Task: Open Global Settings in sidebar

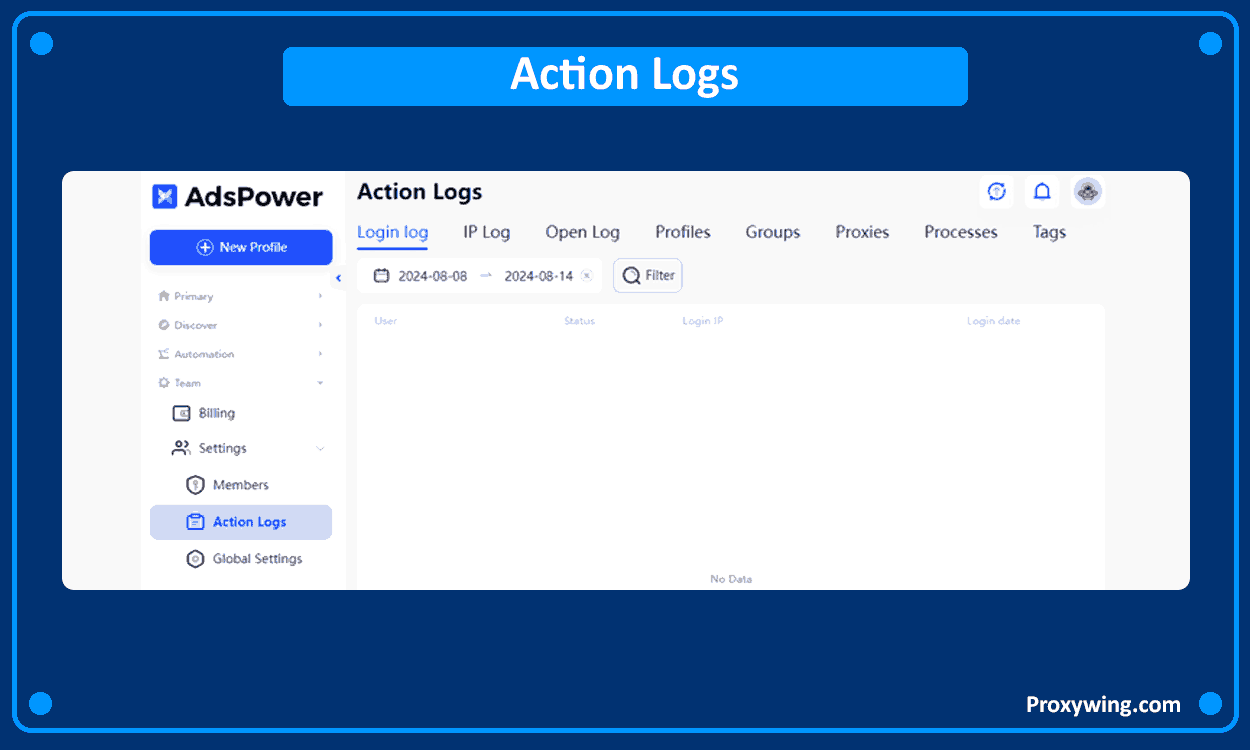Action: pyautogui.click(x=257, y=559)
